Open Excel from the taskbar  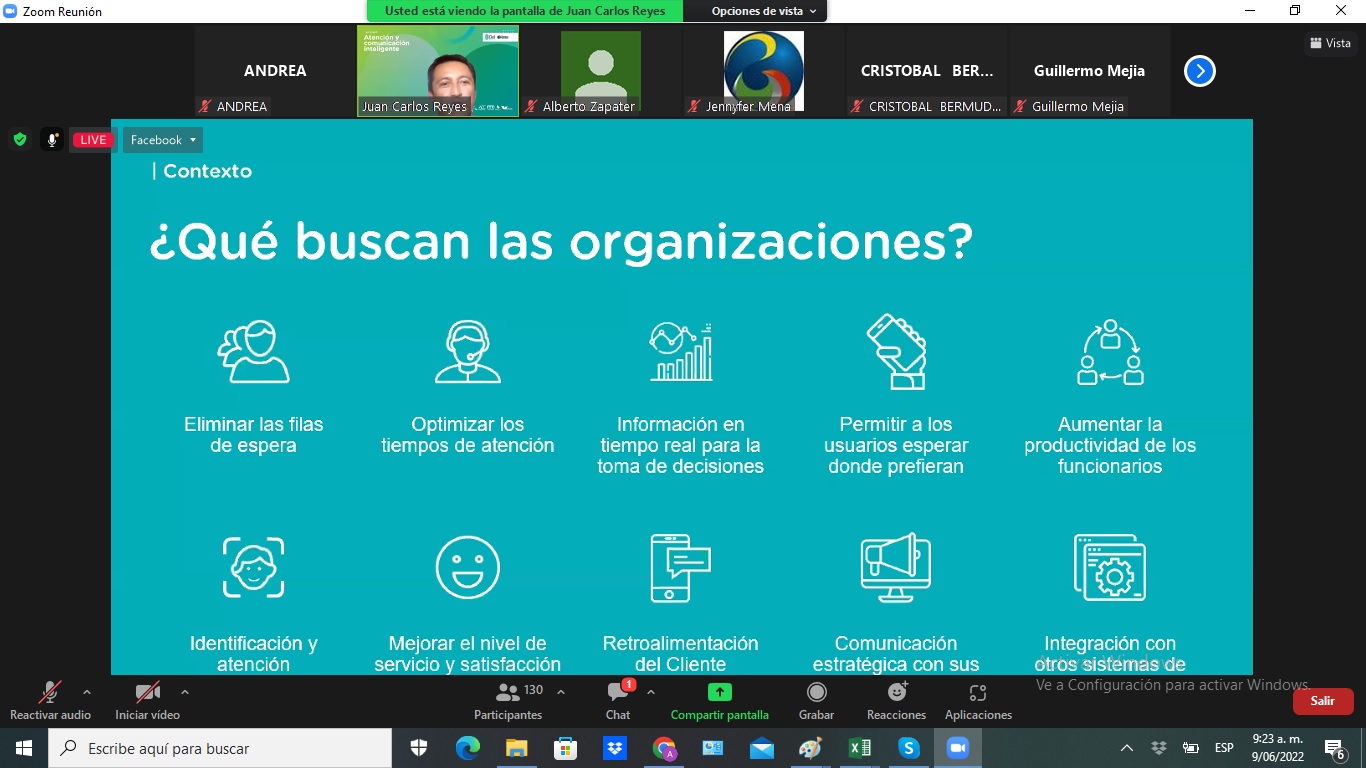[x=860, y=748]
